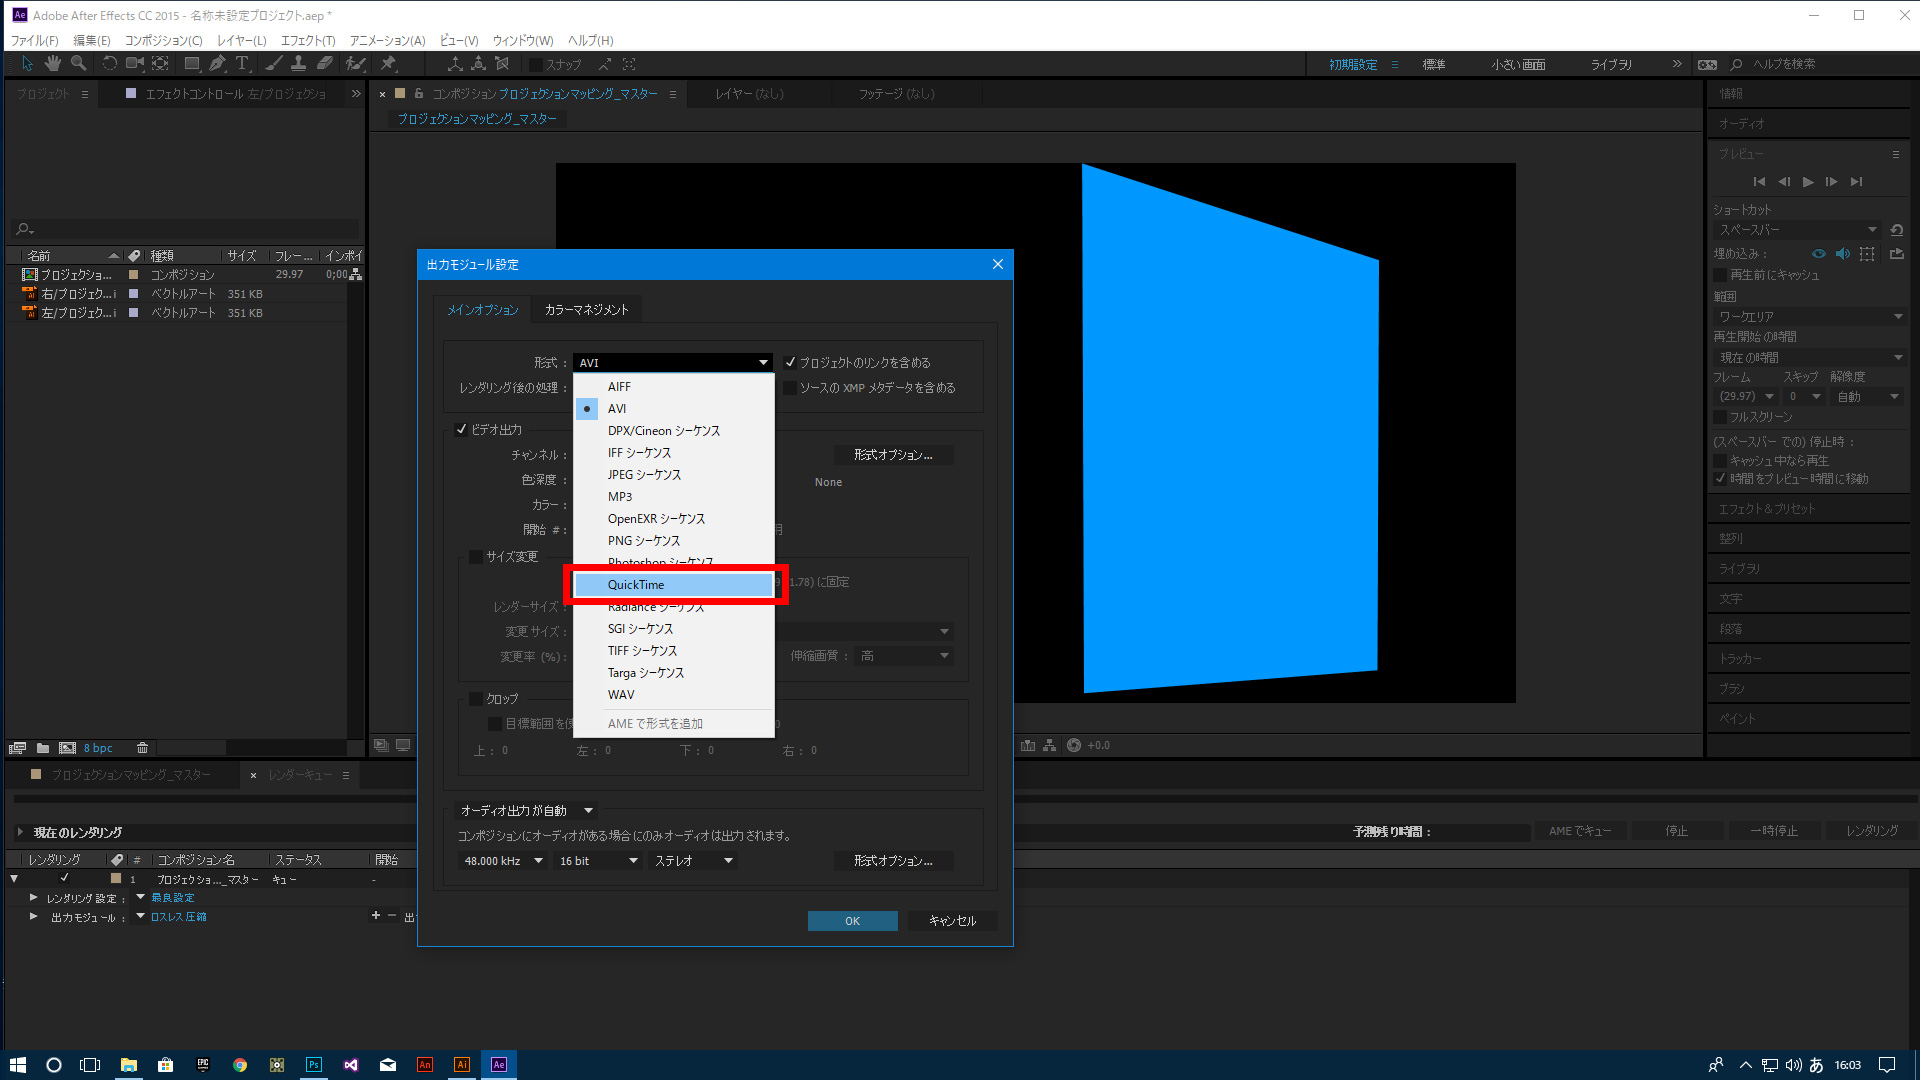Select the Hand tool

point(52,64)
